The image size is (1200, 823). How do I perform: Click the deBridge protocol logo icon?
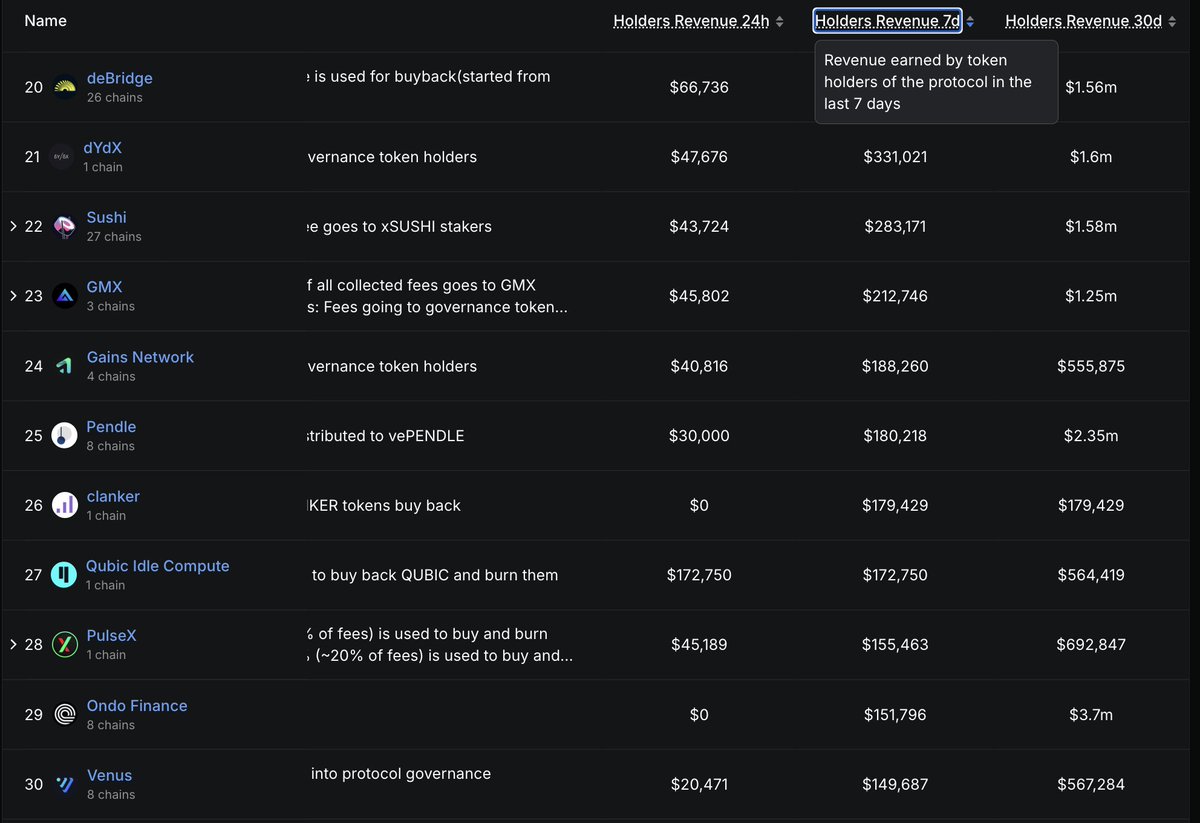click(65, 88)
